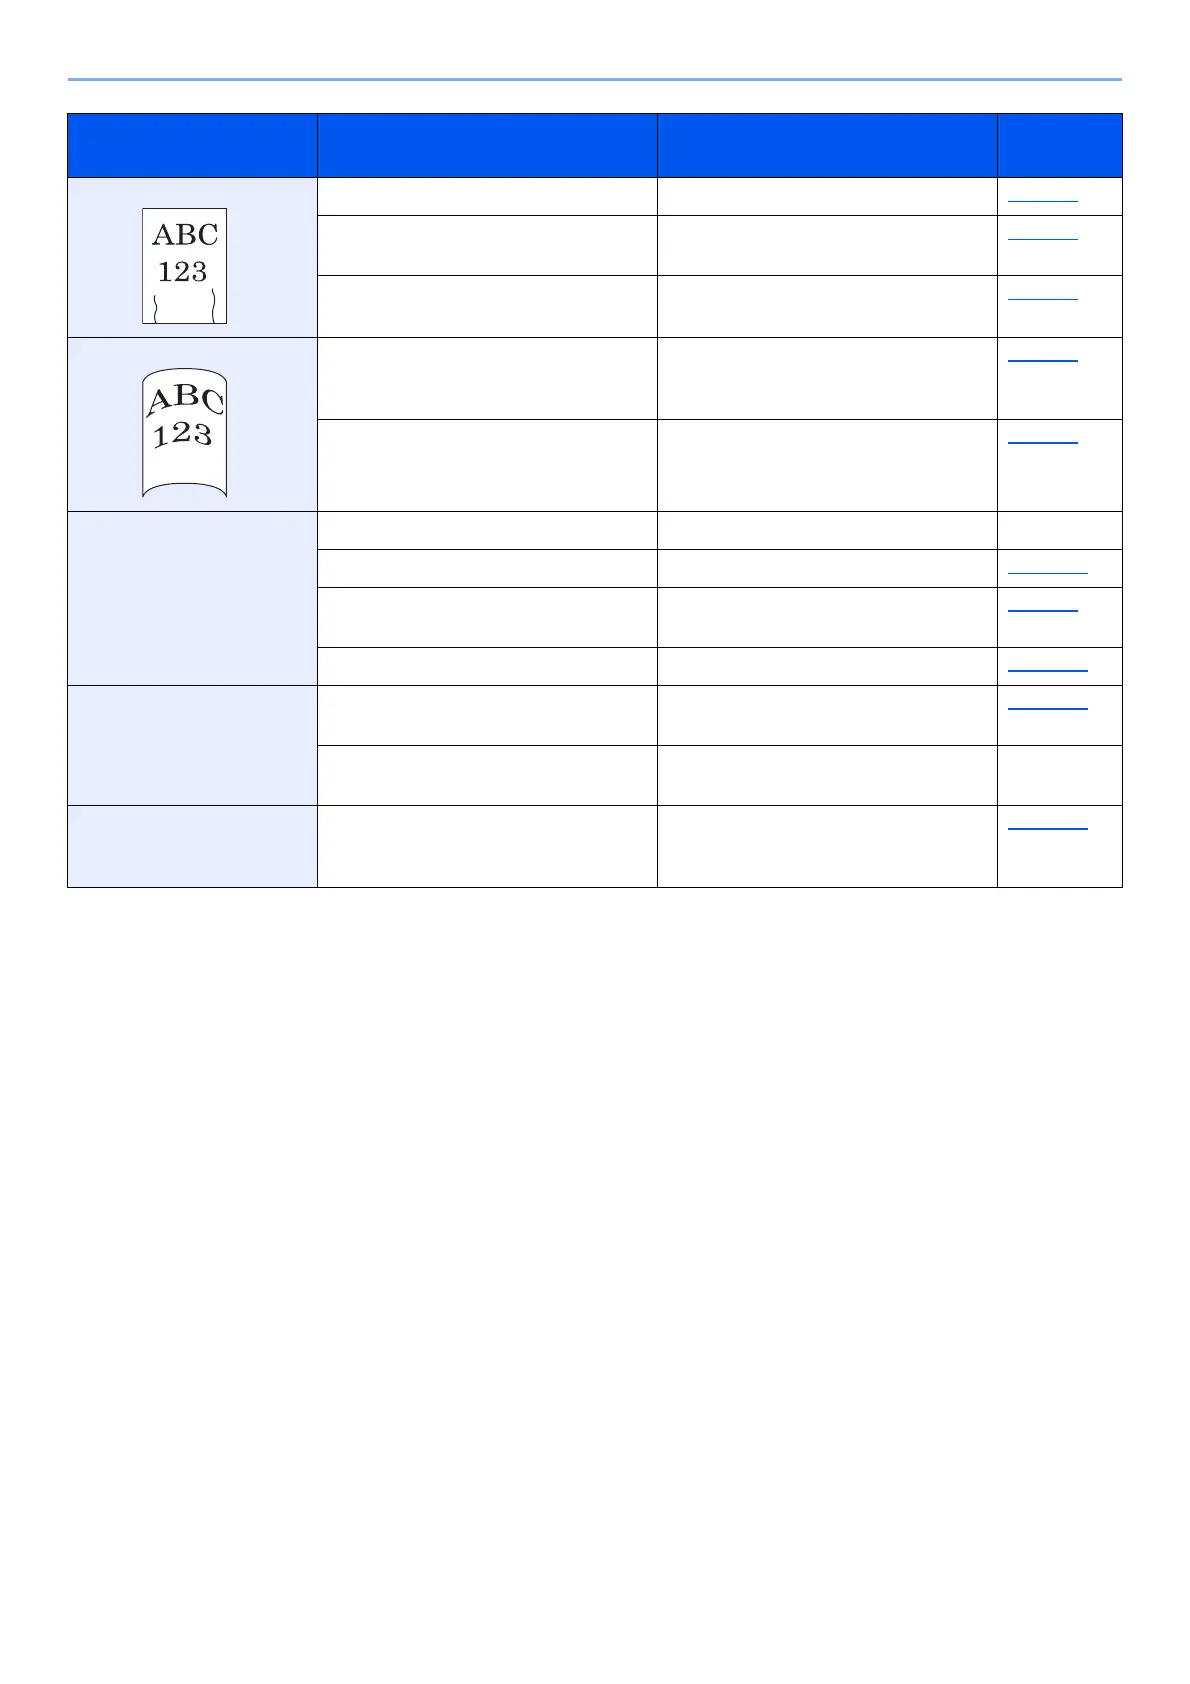Click the first blue header cell of the table
1190x1684 pixels.
[192, 146]
